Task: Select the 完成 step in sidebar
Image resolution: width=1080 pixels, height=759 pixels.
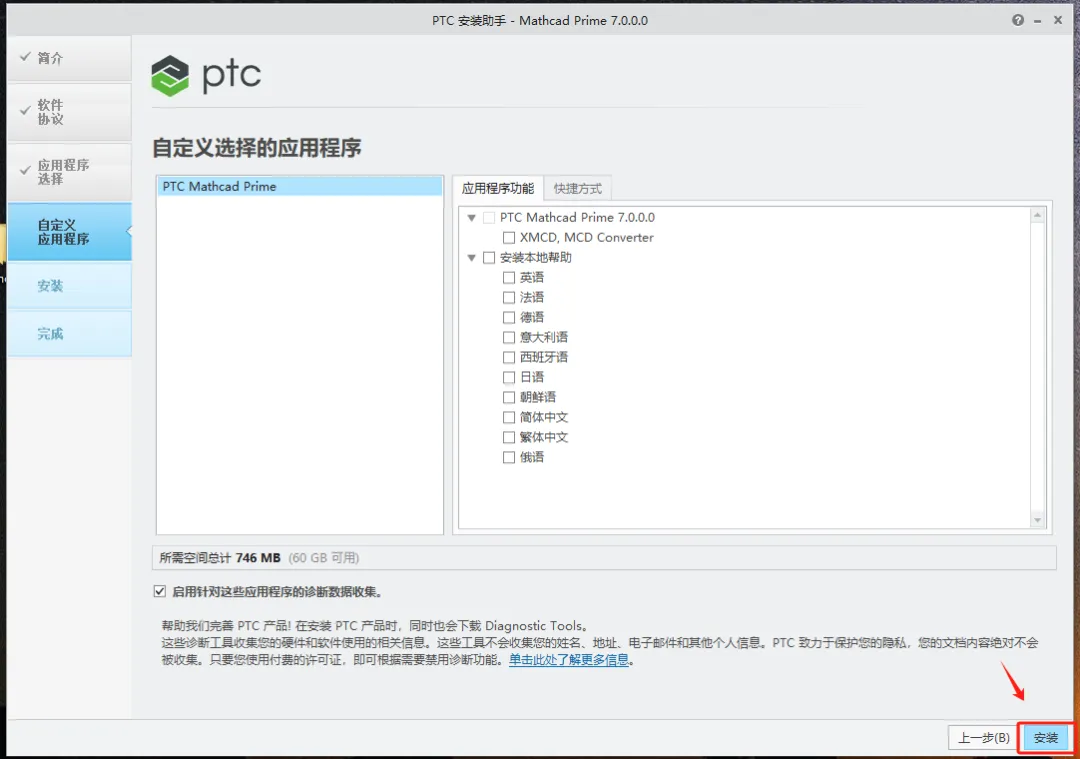Action: [70, 334]
